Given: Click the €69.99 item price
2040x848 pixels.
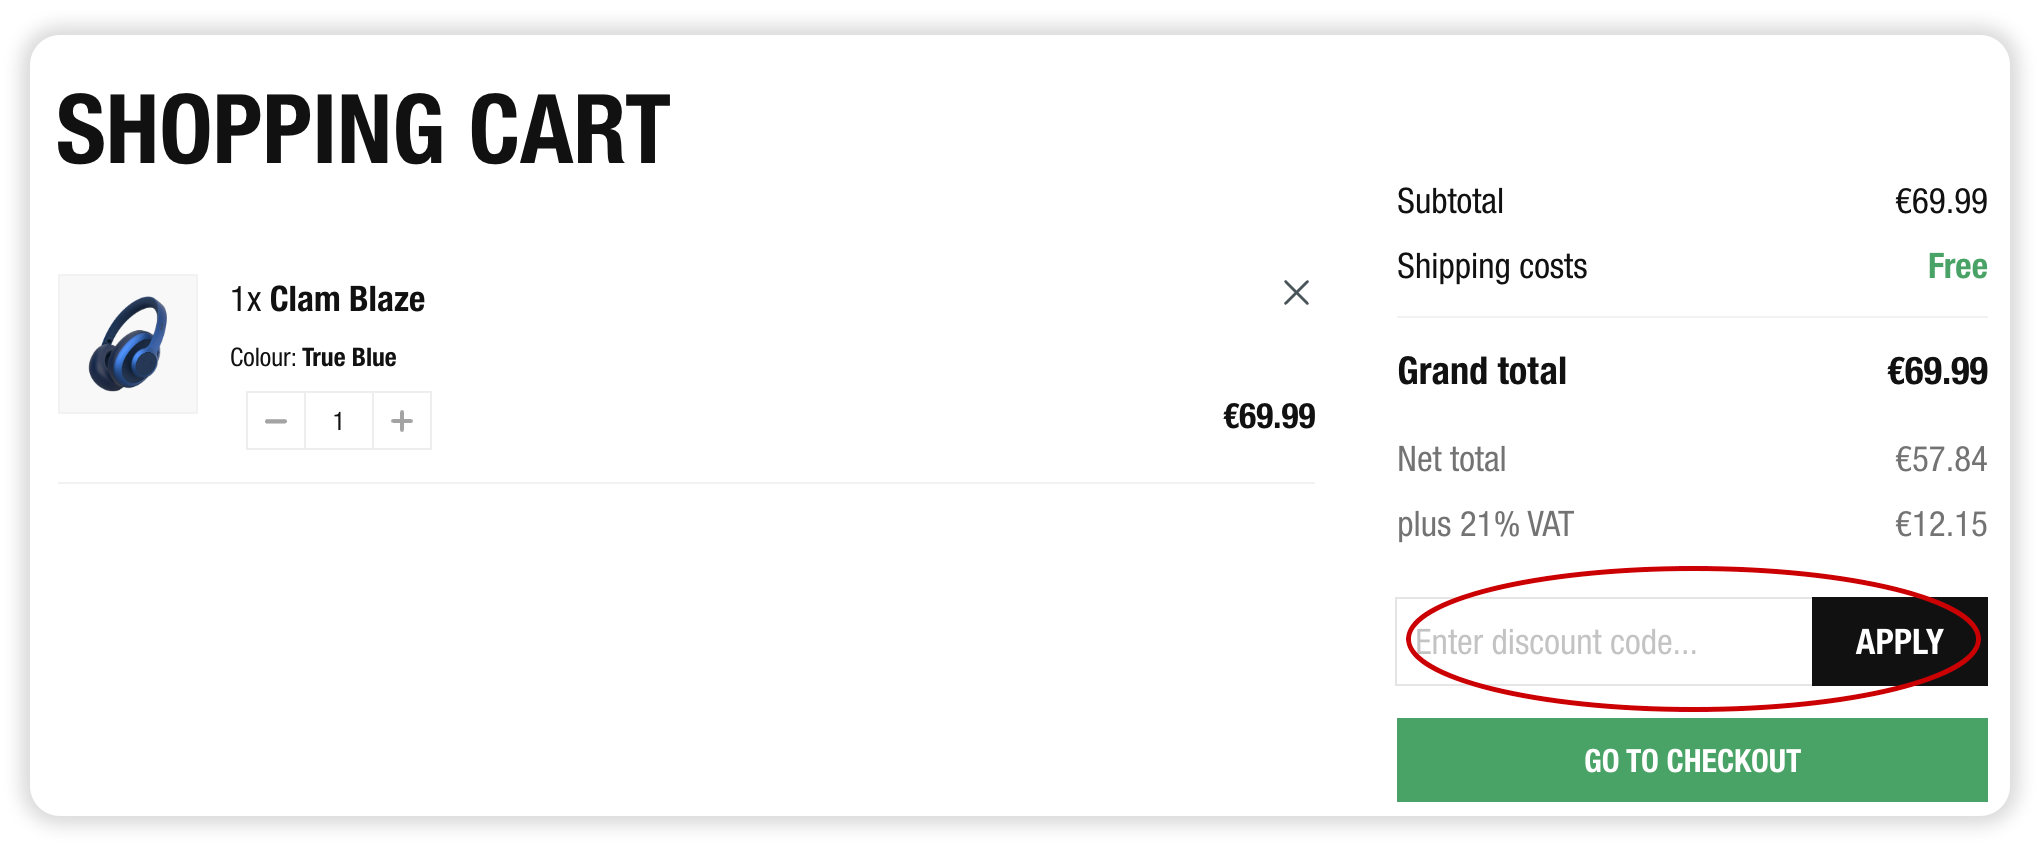Looking at the screenshot, I should click(x=1270, y=416).
